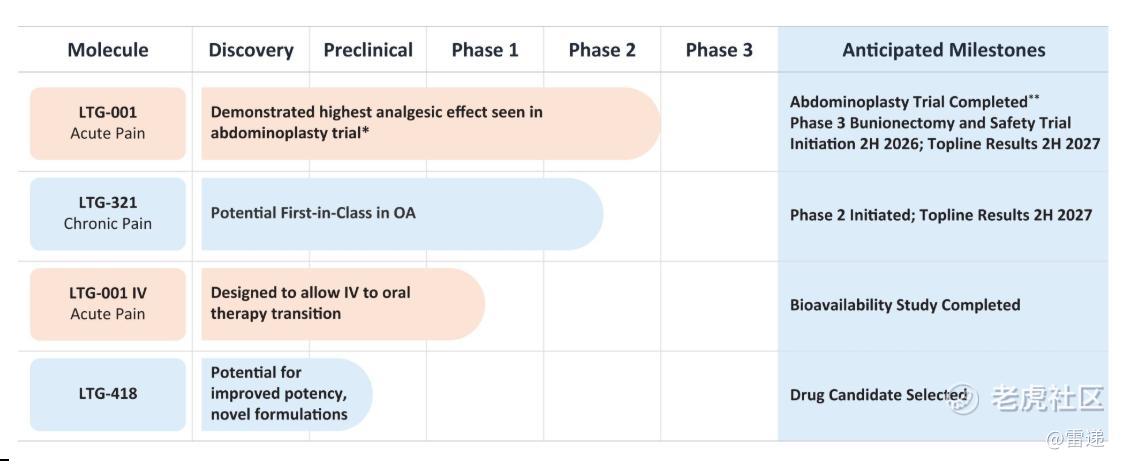This screenshot has width=1126, height=464.
Task: Click the abdominoplasty trial progress bar
Action: [x=431, y=124]
